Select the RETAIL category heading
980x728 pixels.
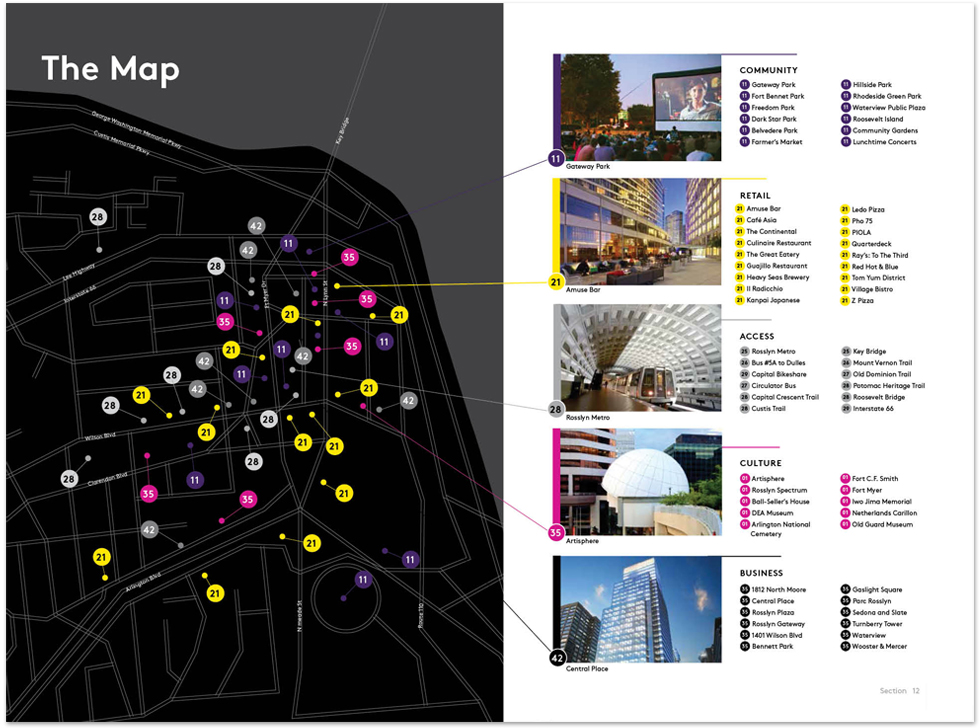tap(755, 195)
